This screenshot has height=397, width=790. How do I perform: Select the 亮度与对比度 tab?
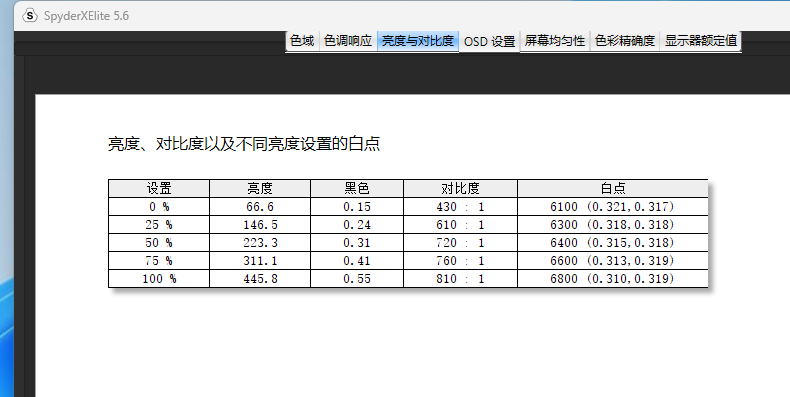click(418, 41)
